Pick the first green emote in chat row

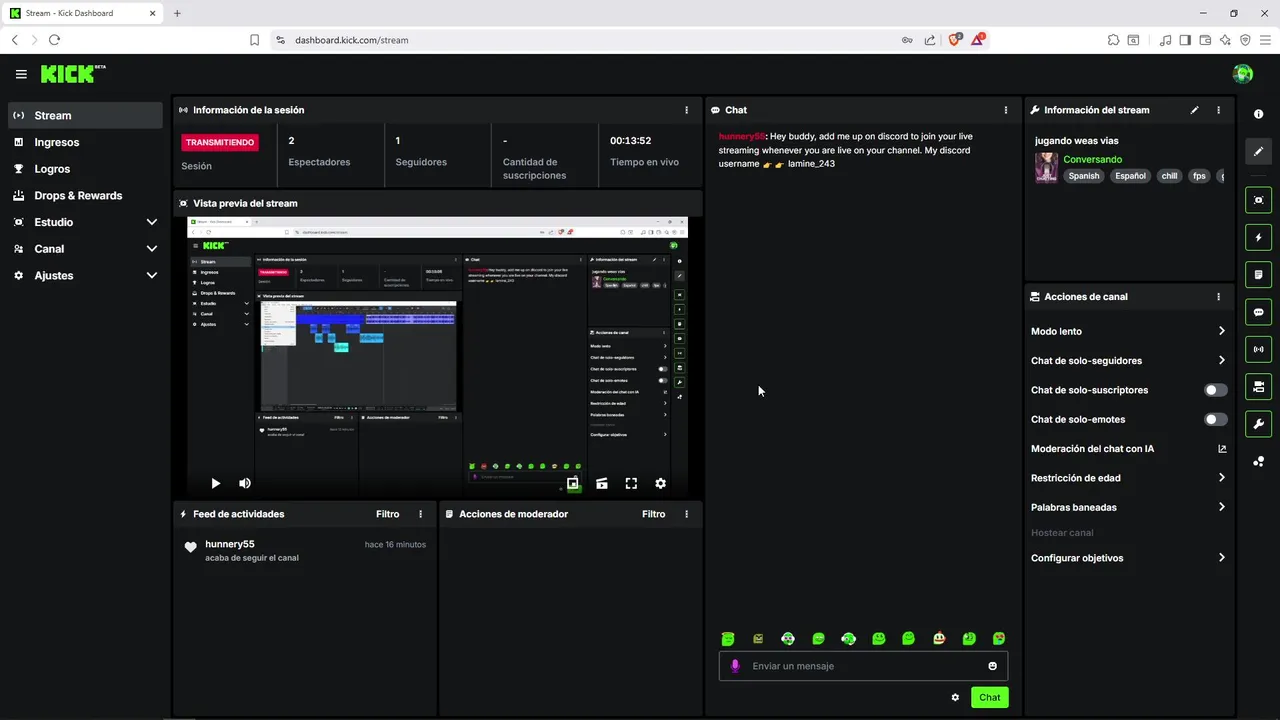[x=728, y=639]
